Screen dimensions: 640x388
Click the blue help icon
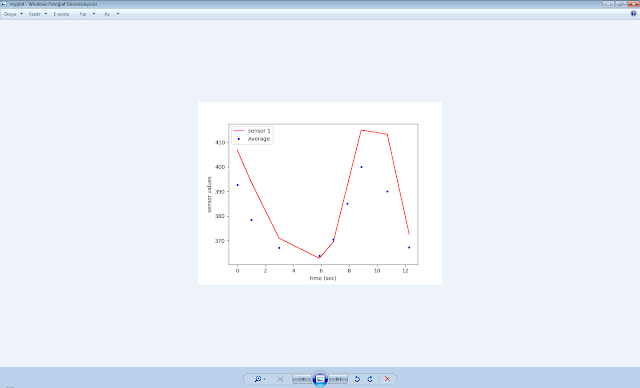[633, 13]
